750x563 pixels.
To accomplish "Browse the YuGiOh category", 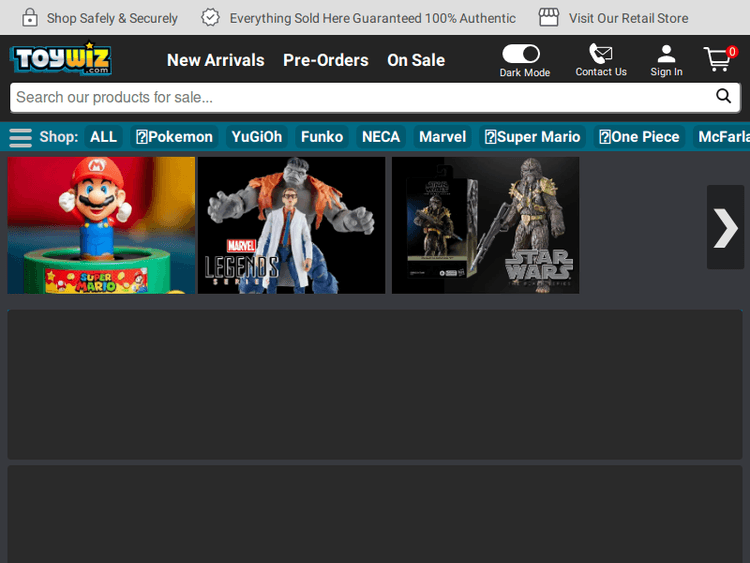I will [x=257, y=137].
